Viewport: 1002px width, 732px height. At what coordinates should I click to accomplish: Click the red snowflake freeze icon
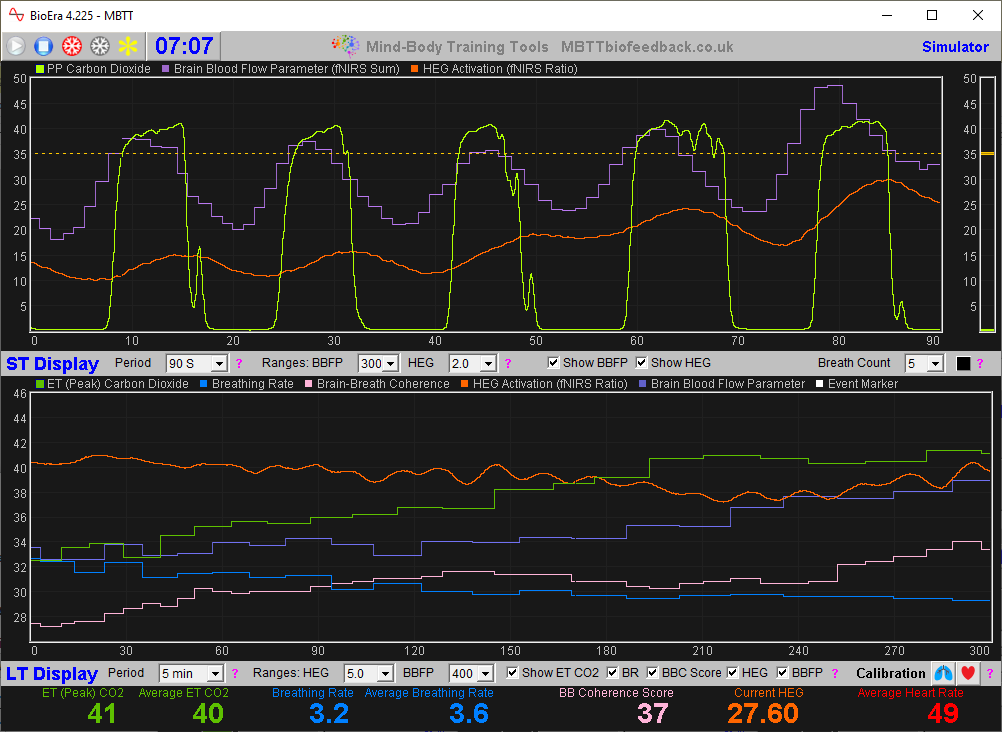tap(70, 45)
